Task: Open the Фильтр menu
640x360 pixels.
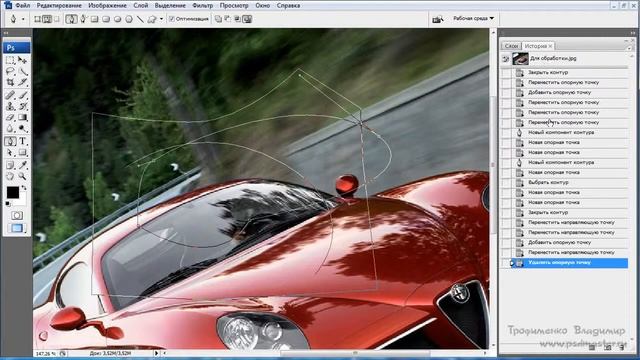Action: pos(202,5)
